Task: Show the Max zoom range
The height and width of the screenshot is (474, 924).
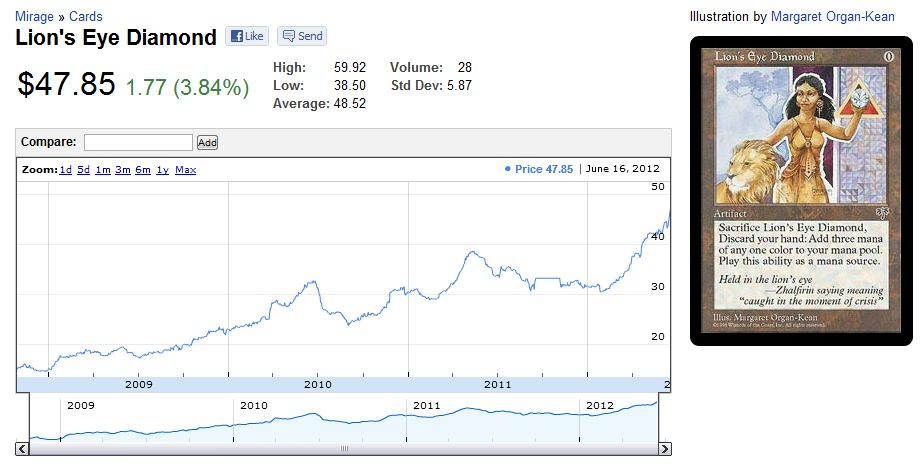Action: [185, 170]
